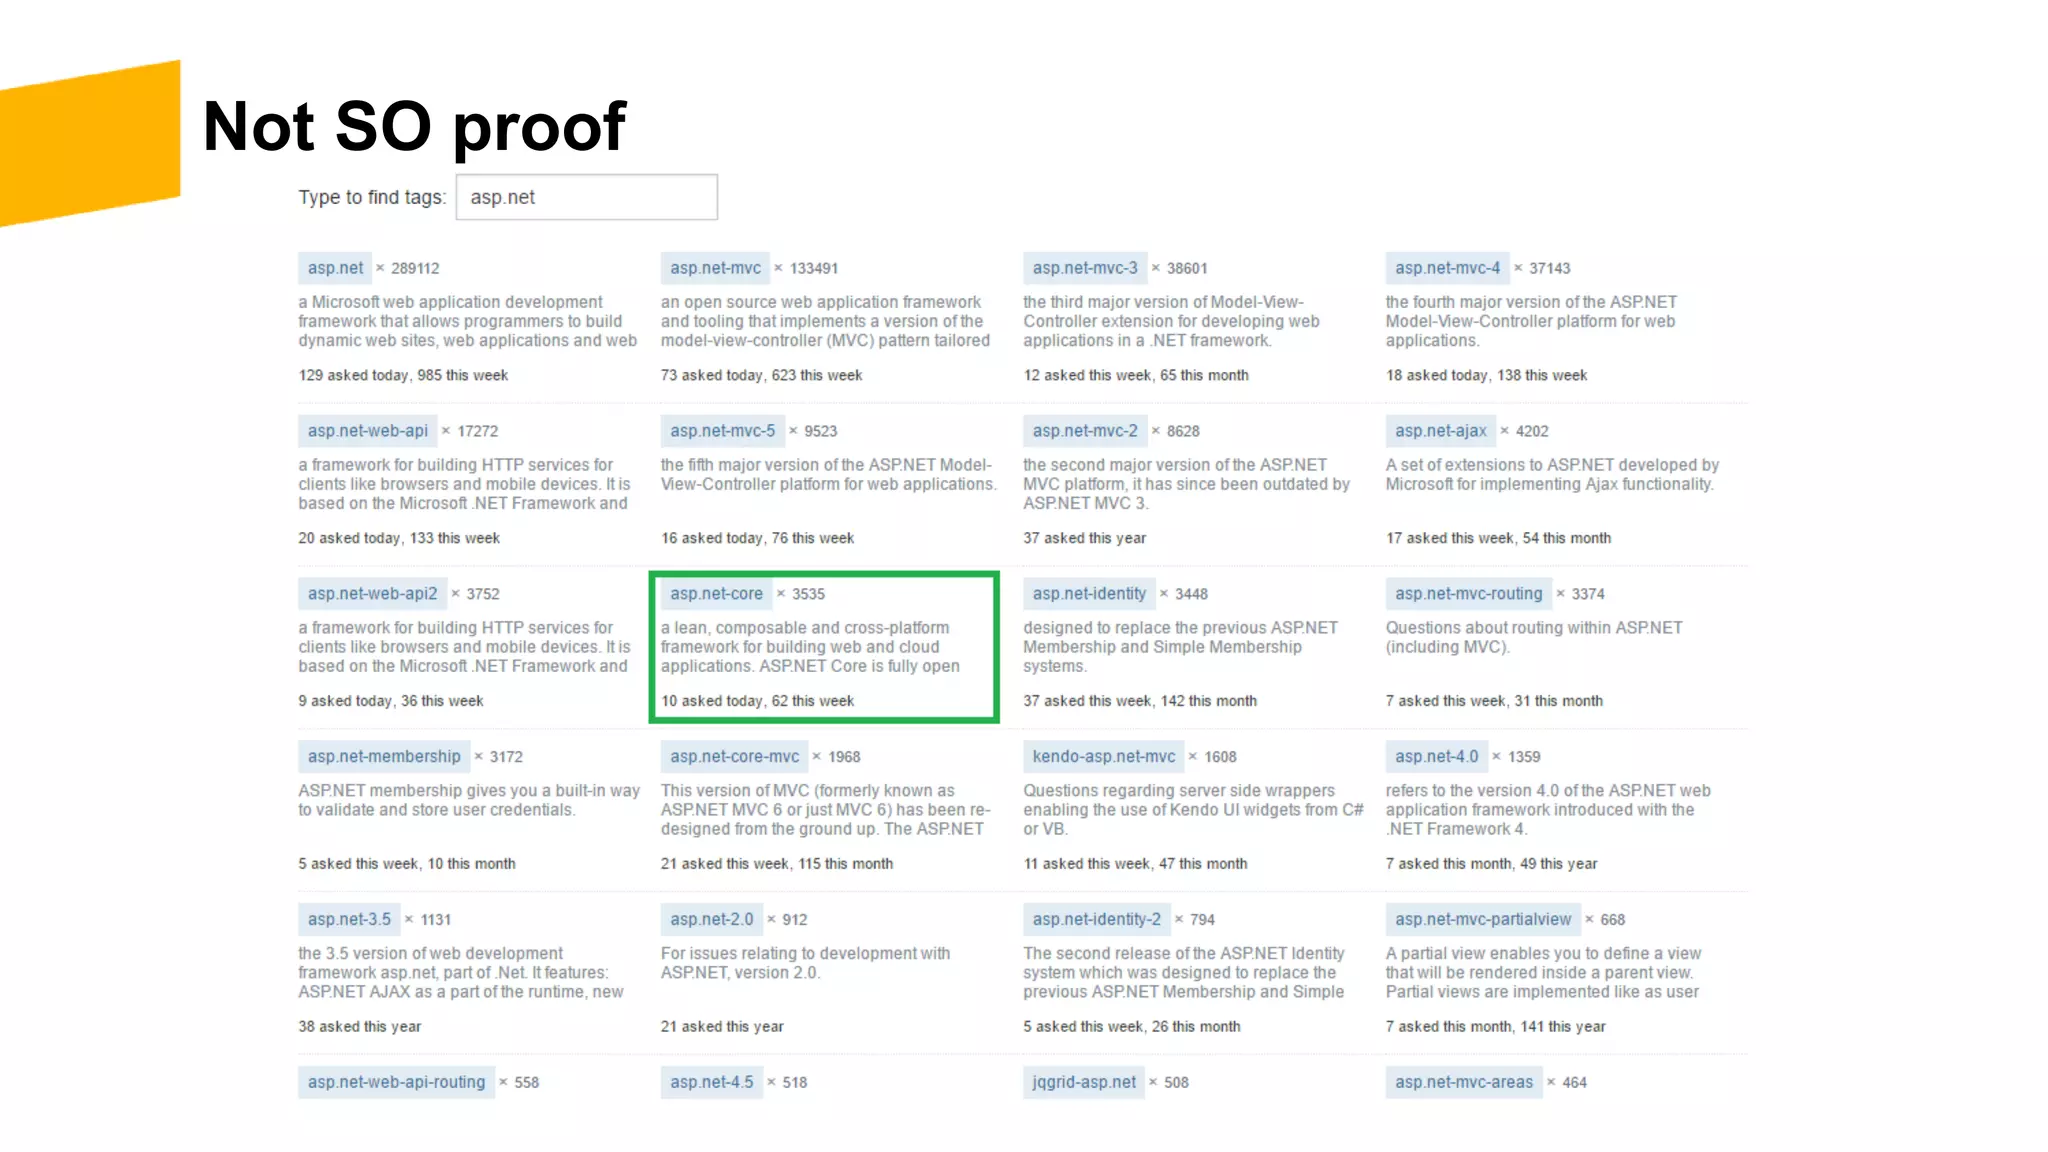Click the tag search input field
This screenshot has width=2048, height=1152.
(586, 197)
